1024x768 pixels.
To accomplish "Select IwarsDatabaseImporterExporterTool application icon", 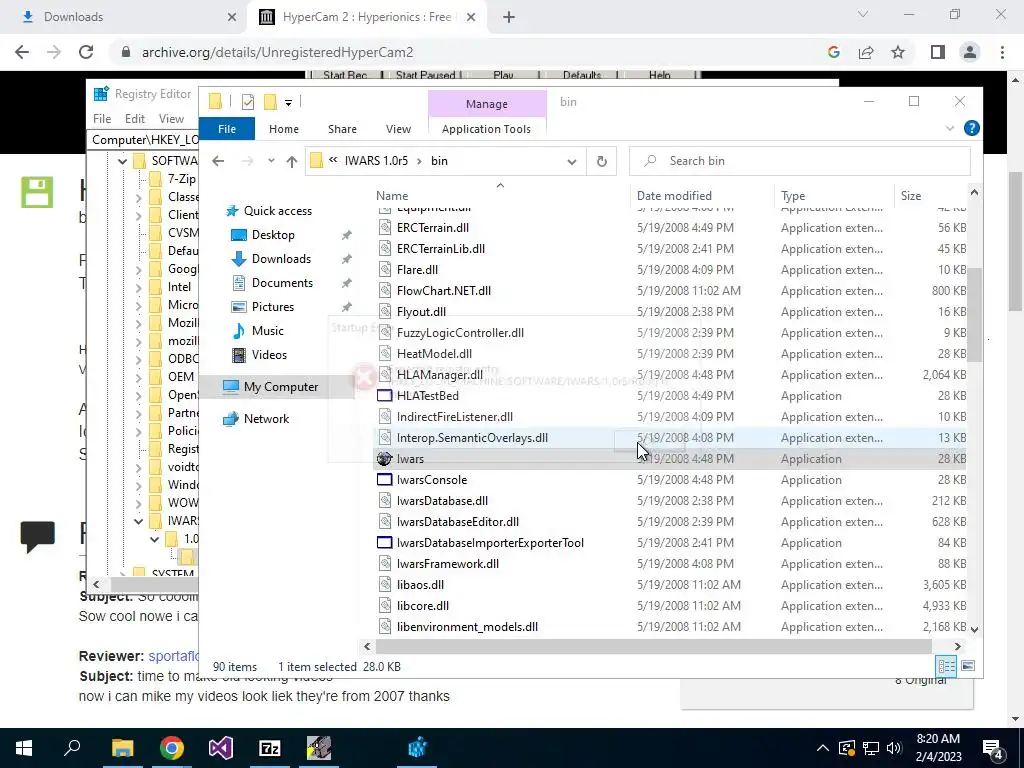I will point(384,543).
